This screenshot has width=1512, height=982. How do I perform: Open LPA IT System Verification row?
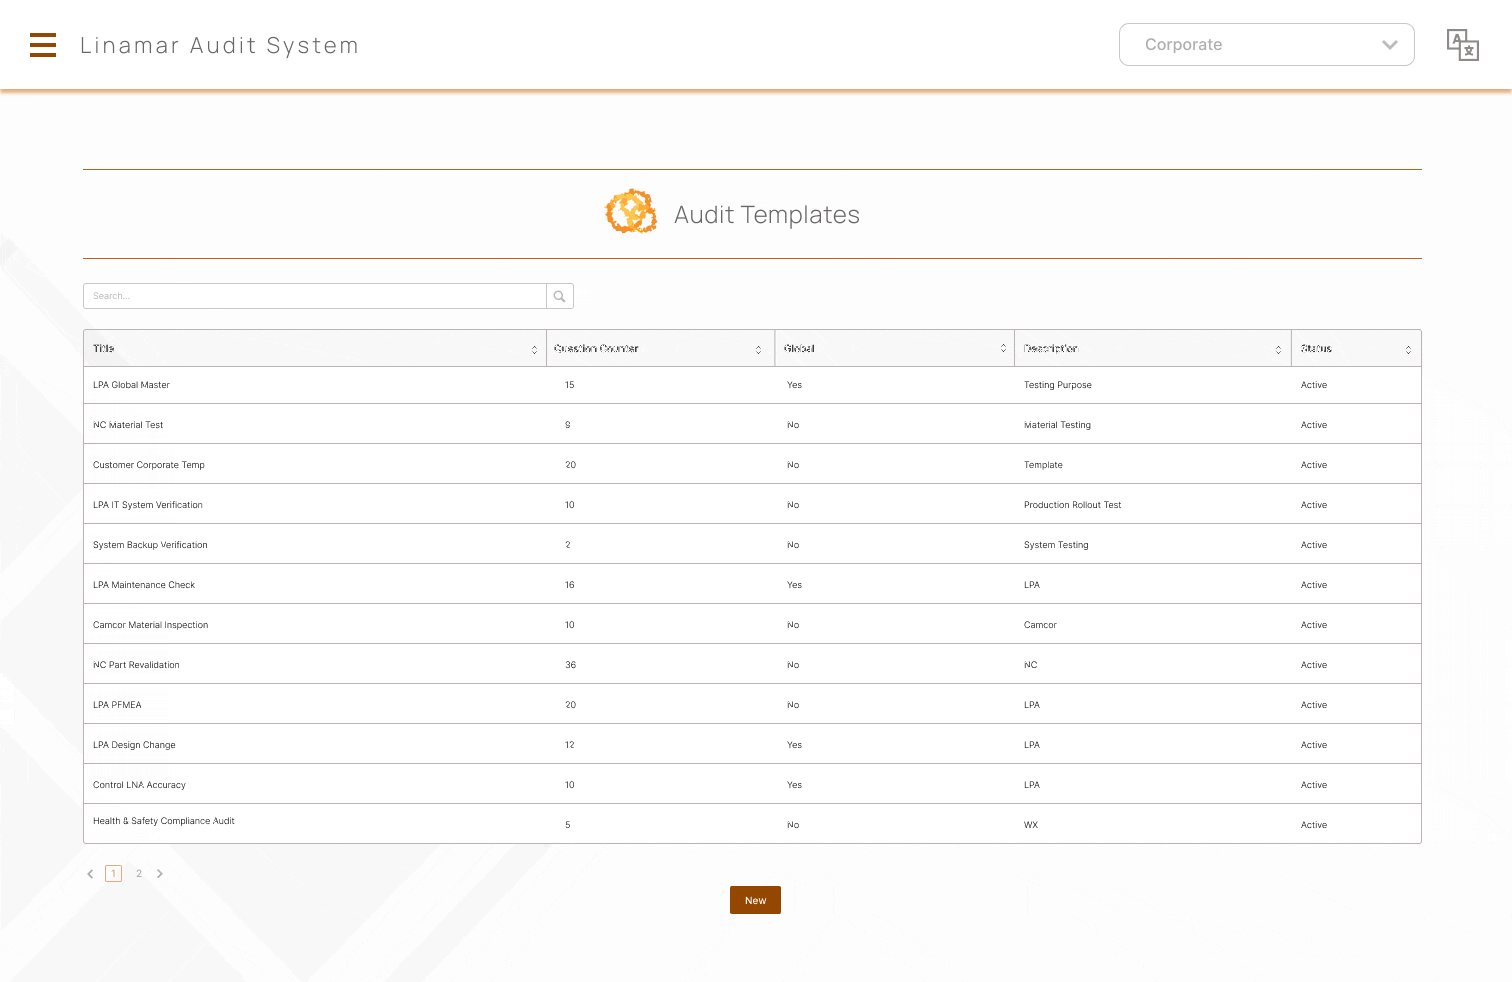pos(752,504)
